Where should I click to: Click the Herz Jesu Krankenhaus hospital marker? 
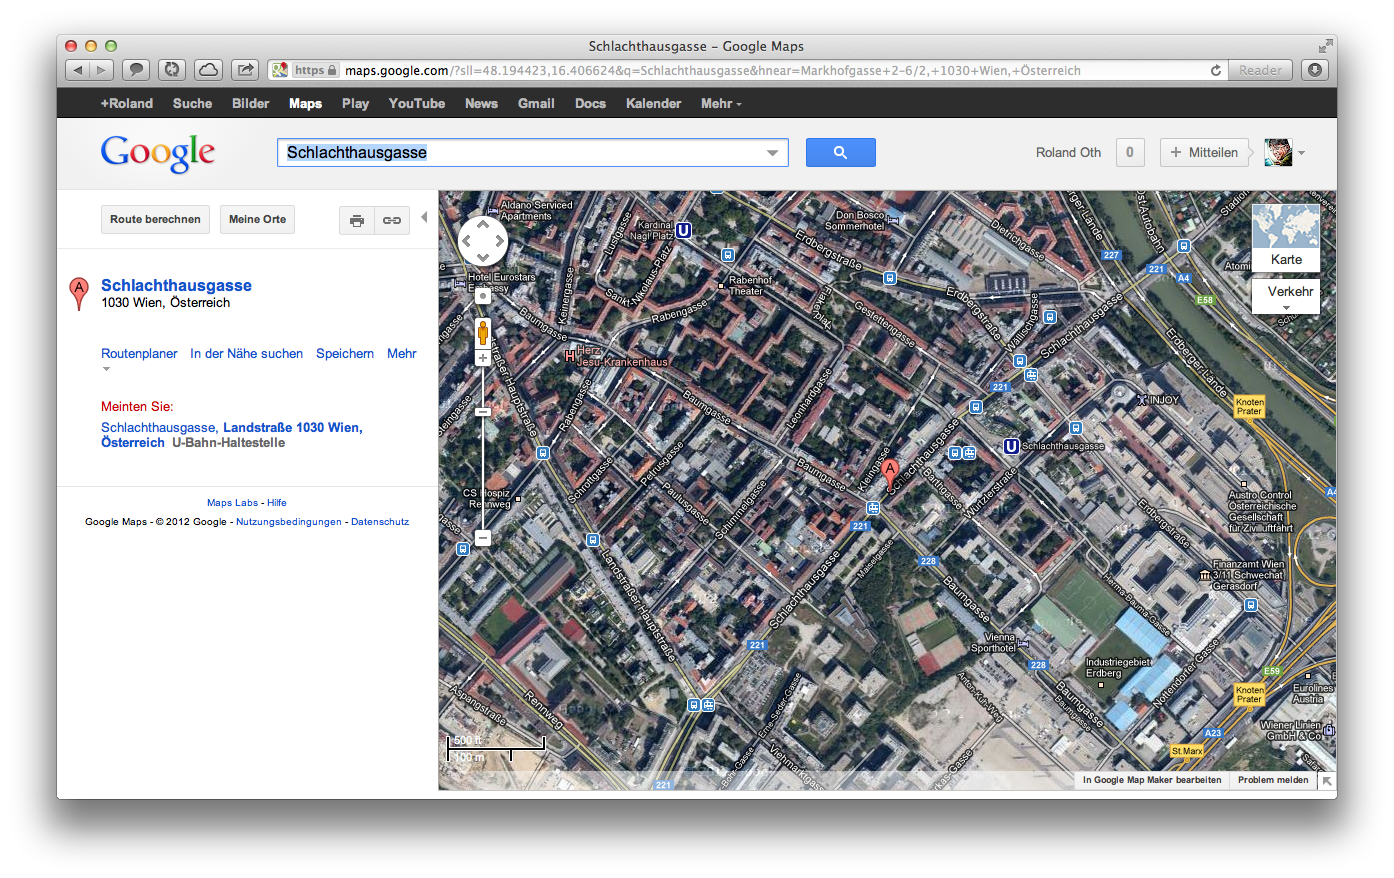coord(570,355)
